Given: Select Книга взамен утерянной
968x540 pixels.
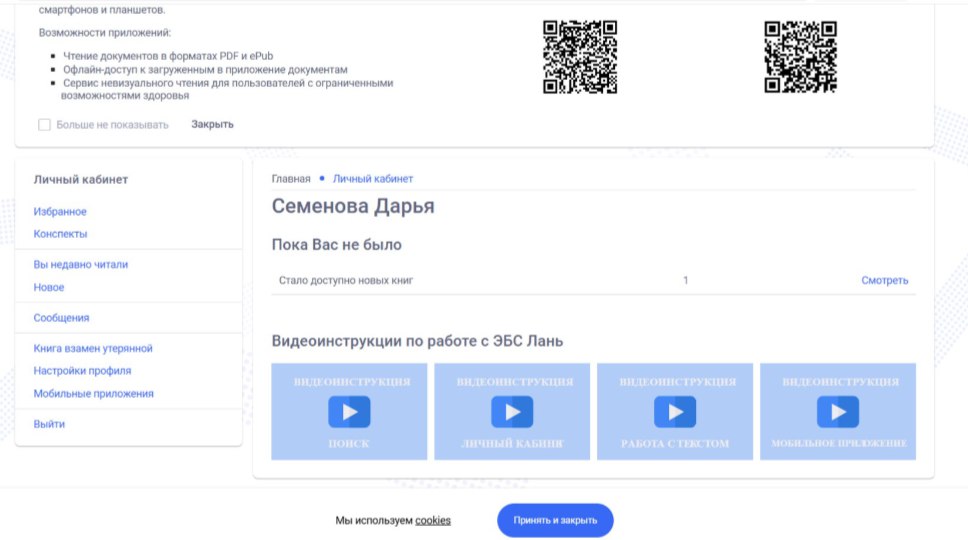Looking at the screenshot, I should tap(93, 349).
